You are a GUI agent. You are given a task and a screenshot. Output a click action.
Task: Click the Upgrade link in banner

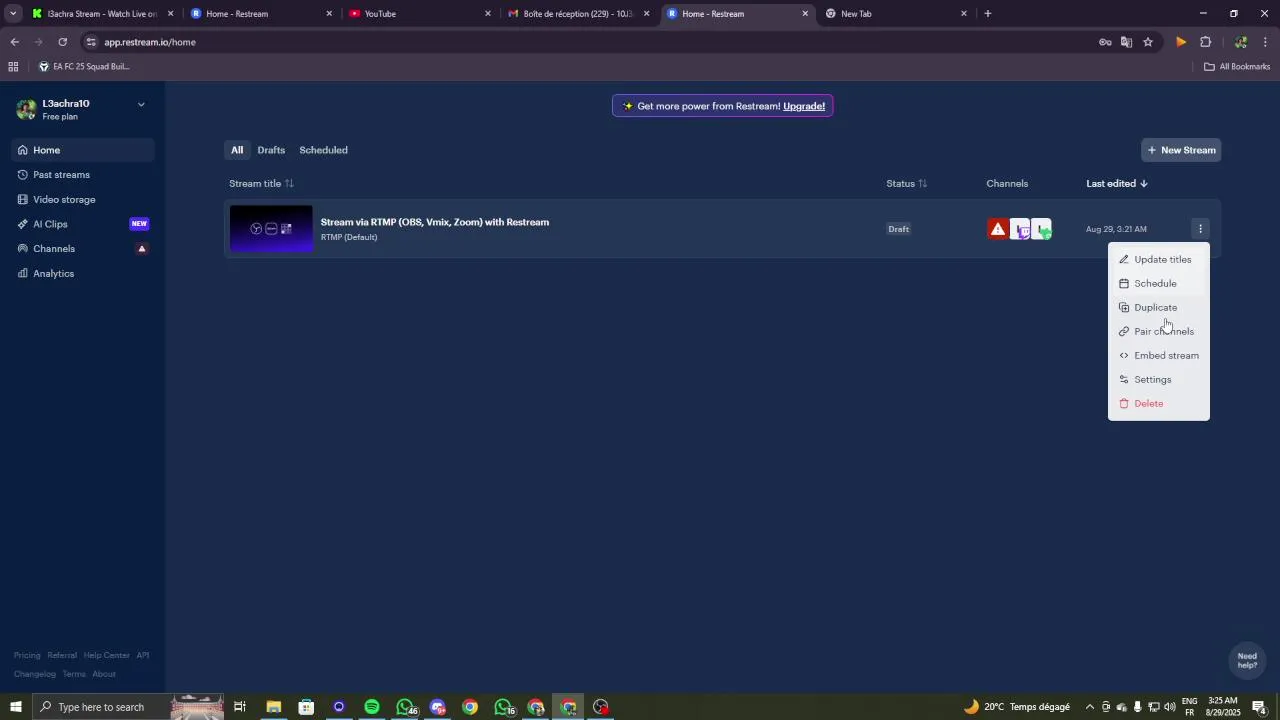[804, 106]
